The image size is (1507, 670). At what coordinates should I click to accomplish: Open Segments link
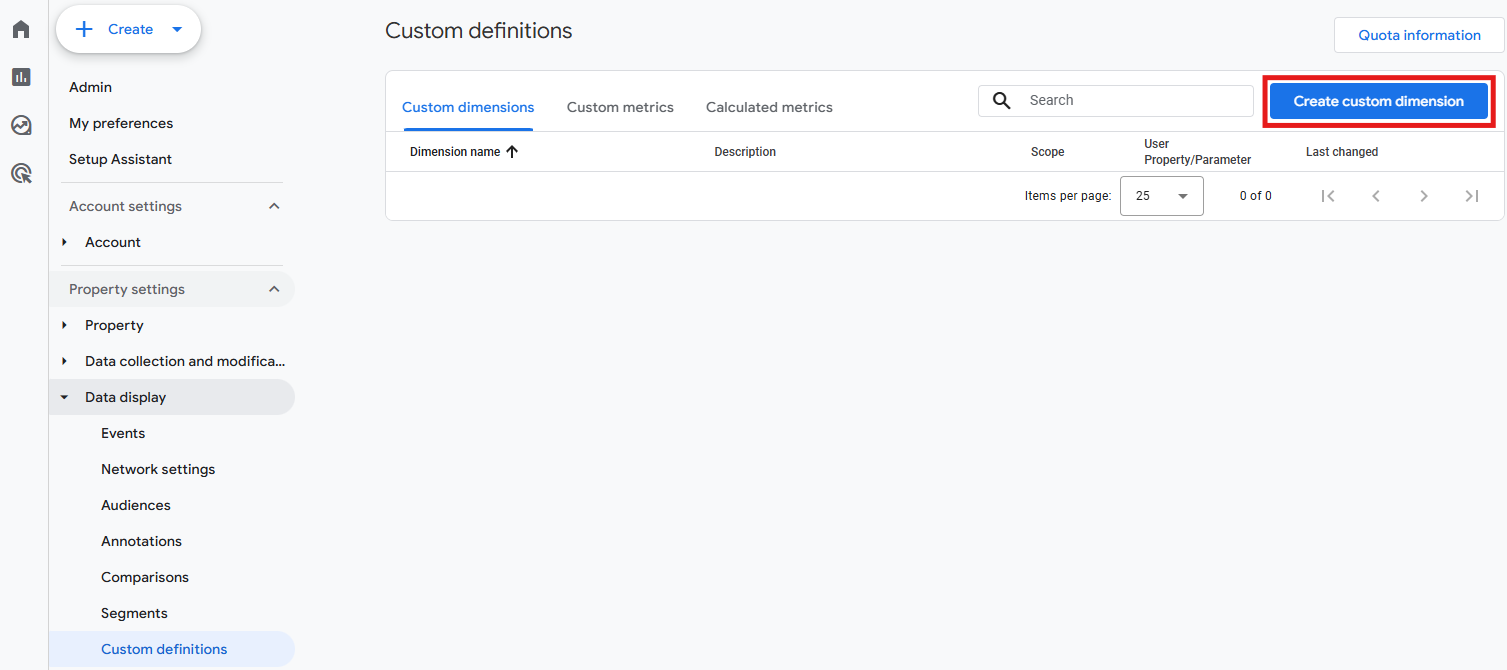pyautogui.click(x=134, y=613)
